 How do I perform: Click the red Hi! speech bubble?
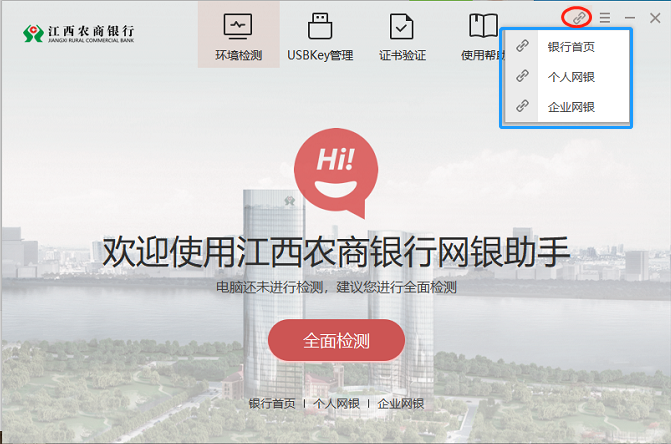pos(336,173)
